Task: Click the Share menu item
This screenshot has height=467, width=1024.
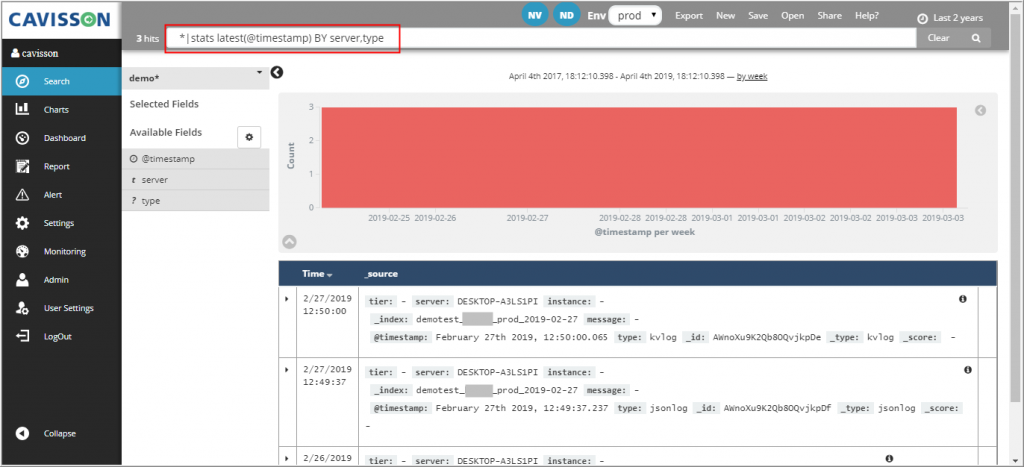Action: [x=829, y=16]
